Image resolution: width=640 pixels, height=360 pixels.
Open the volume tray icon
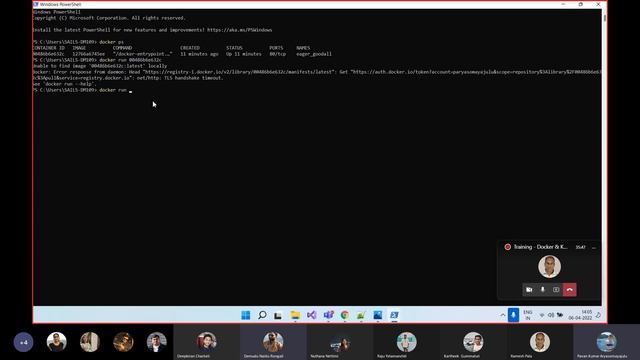[x=551, y=315]
